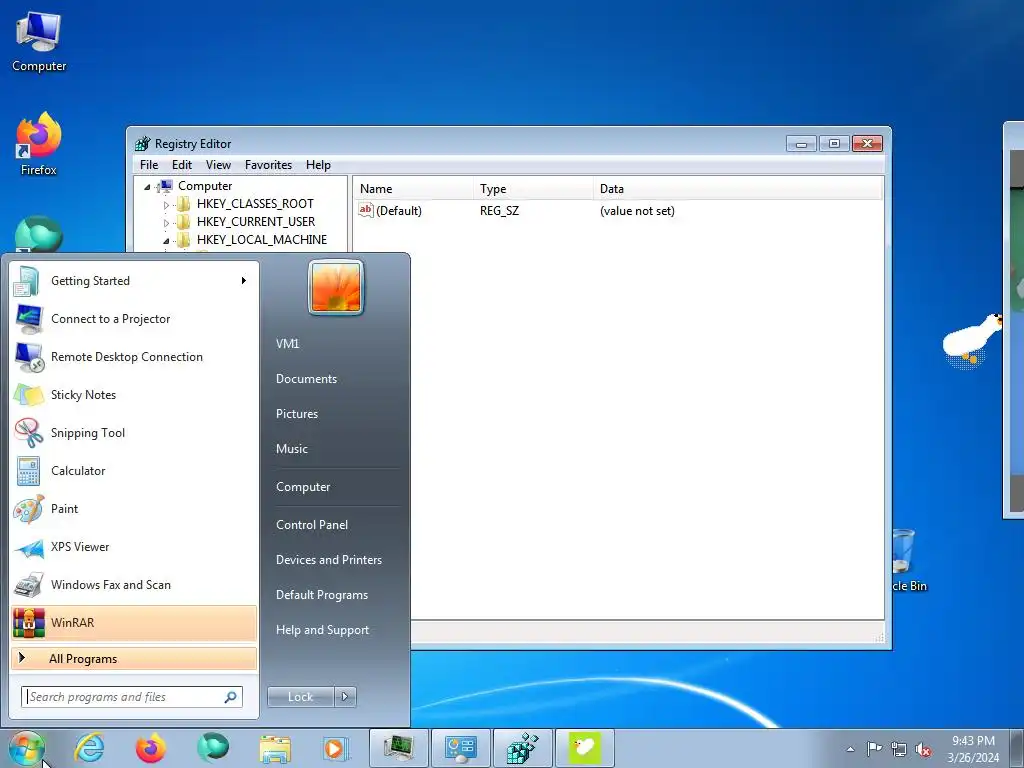1024x768 pixels.
Task: Select HKEY_LOCAL_MACHINE key
Action: pos(262,240)
